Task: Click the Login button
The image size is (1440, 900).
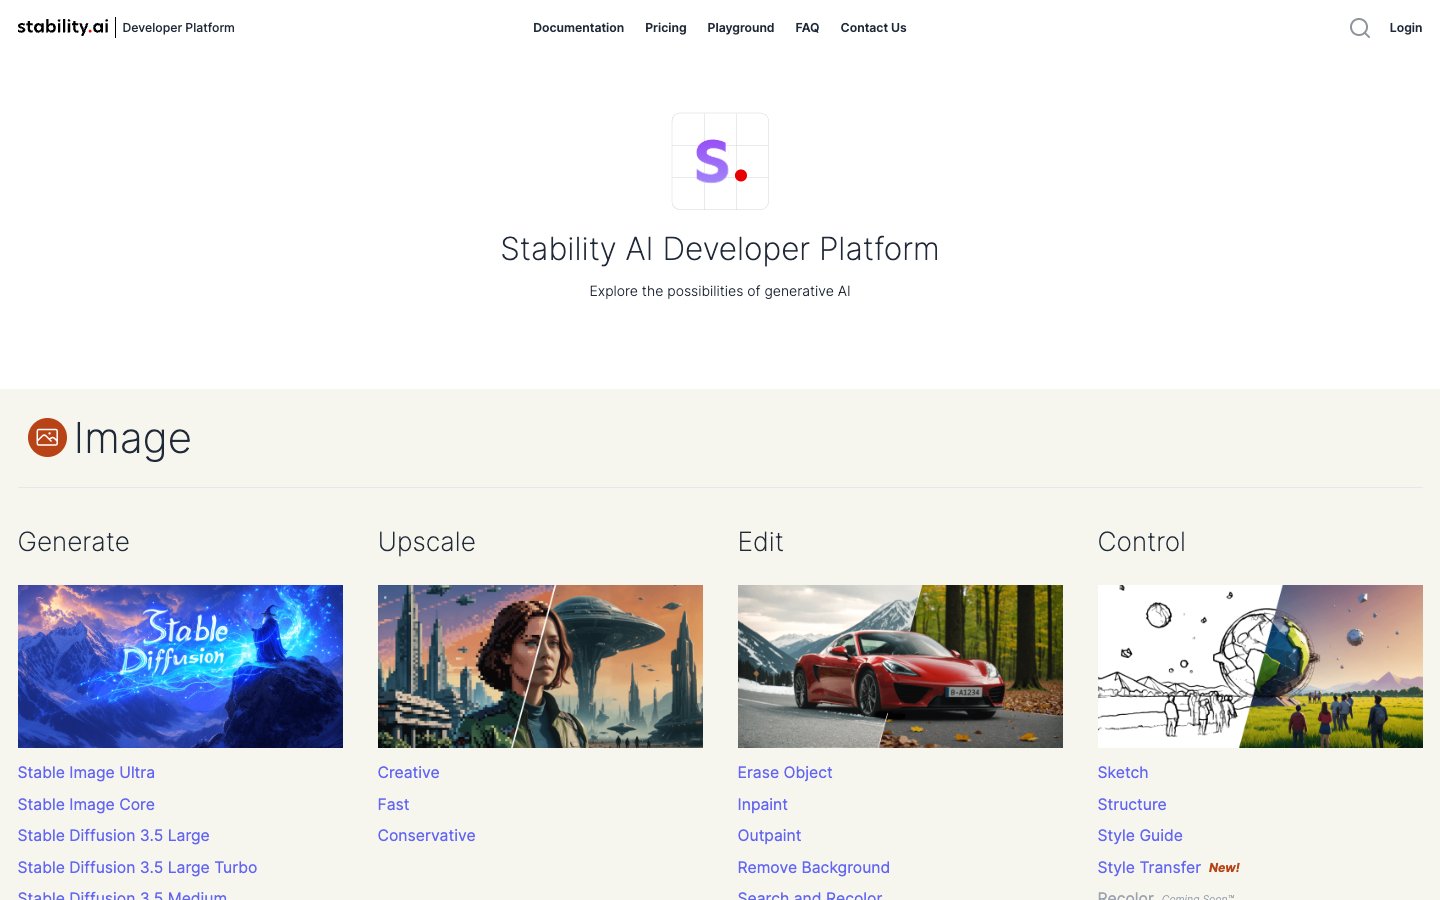Action: 1405,28
